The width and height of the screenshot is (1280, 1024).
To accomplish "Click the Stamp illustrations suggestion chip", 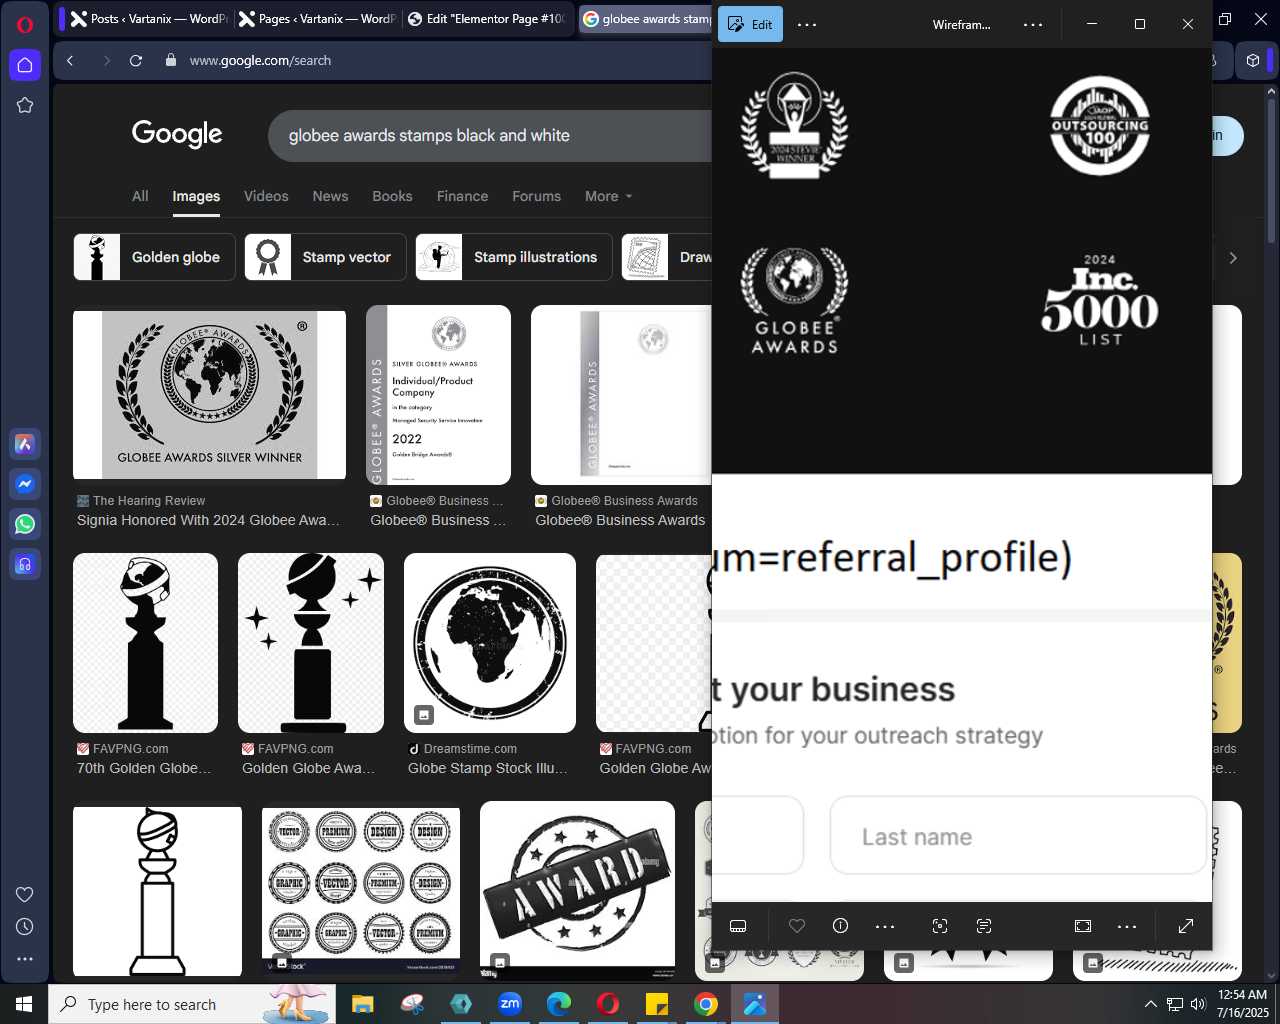I will tap(513, 257).
